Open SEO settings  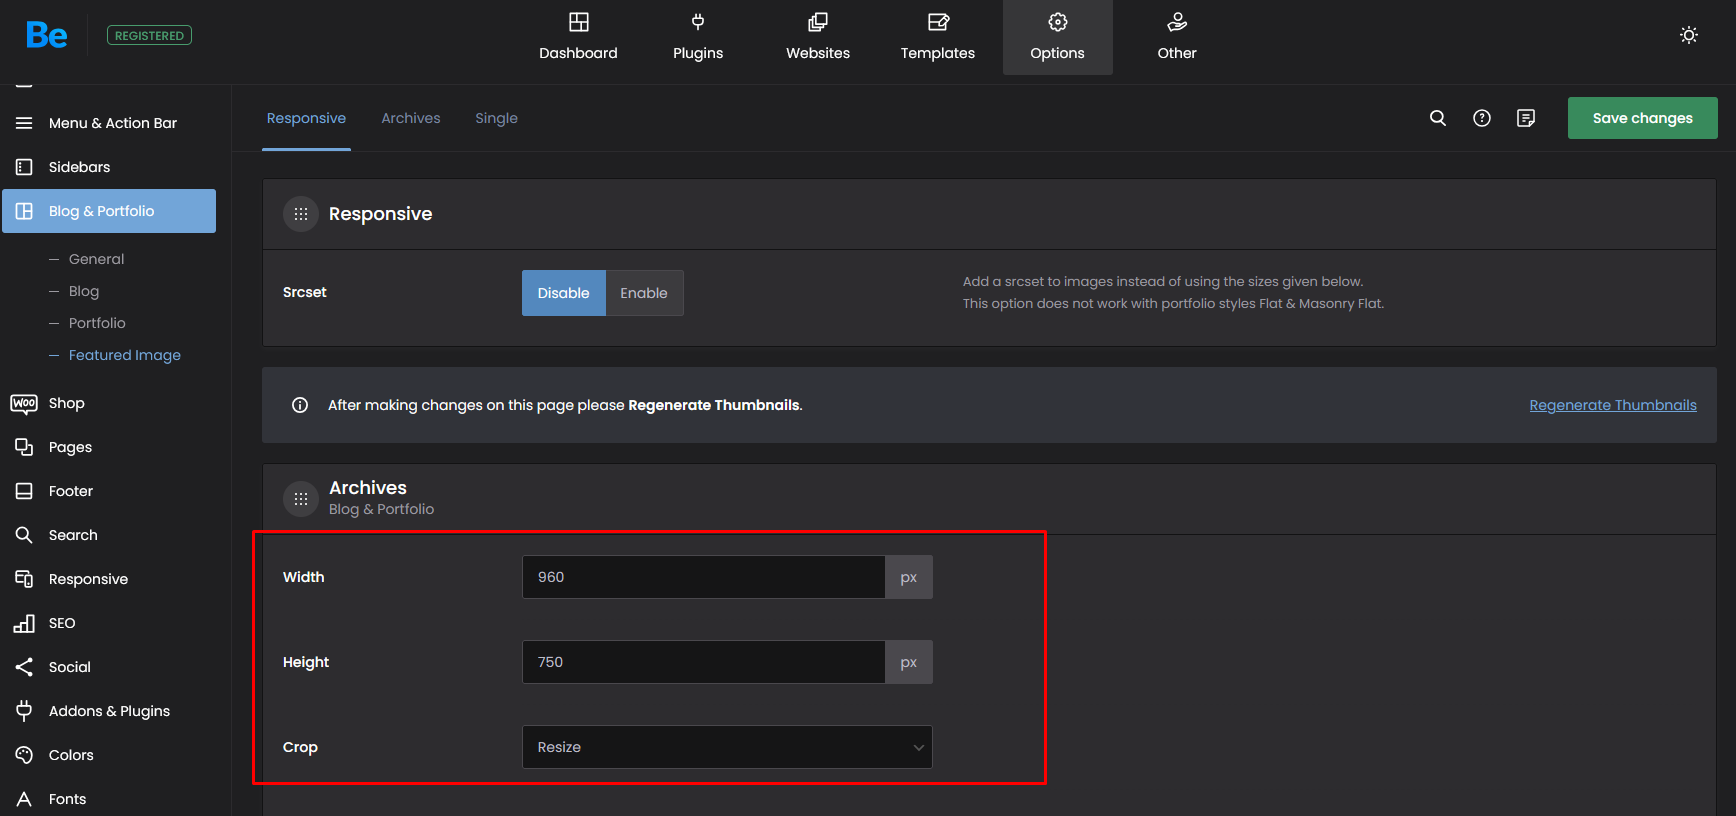pyautogui.click(x=109, y=623)
